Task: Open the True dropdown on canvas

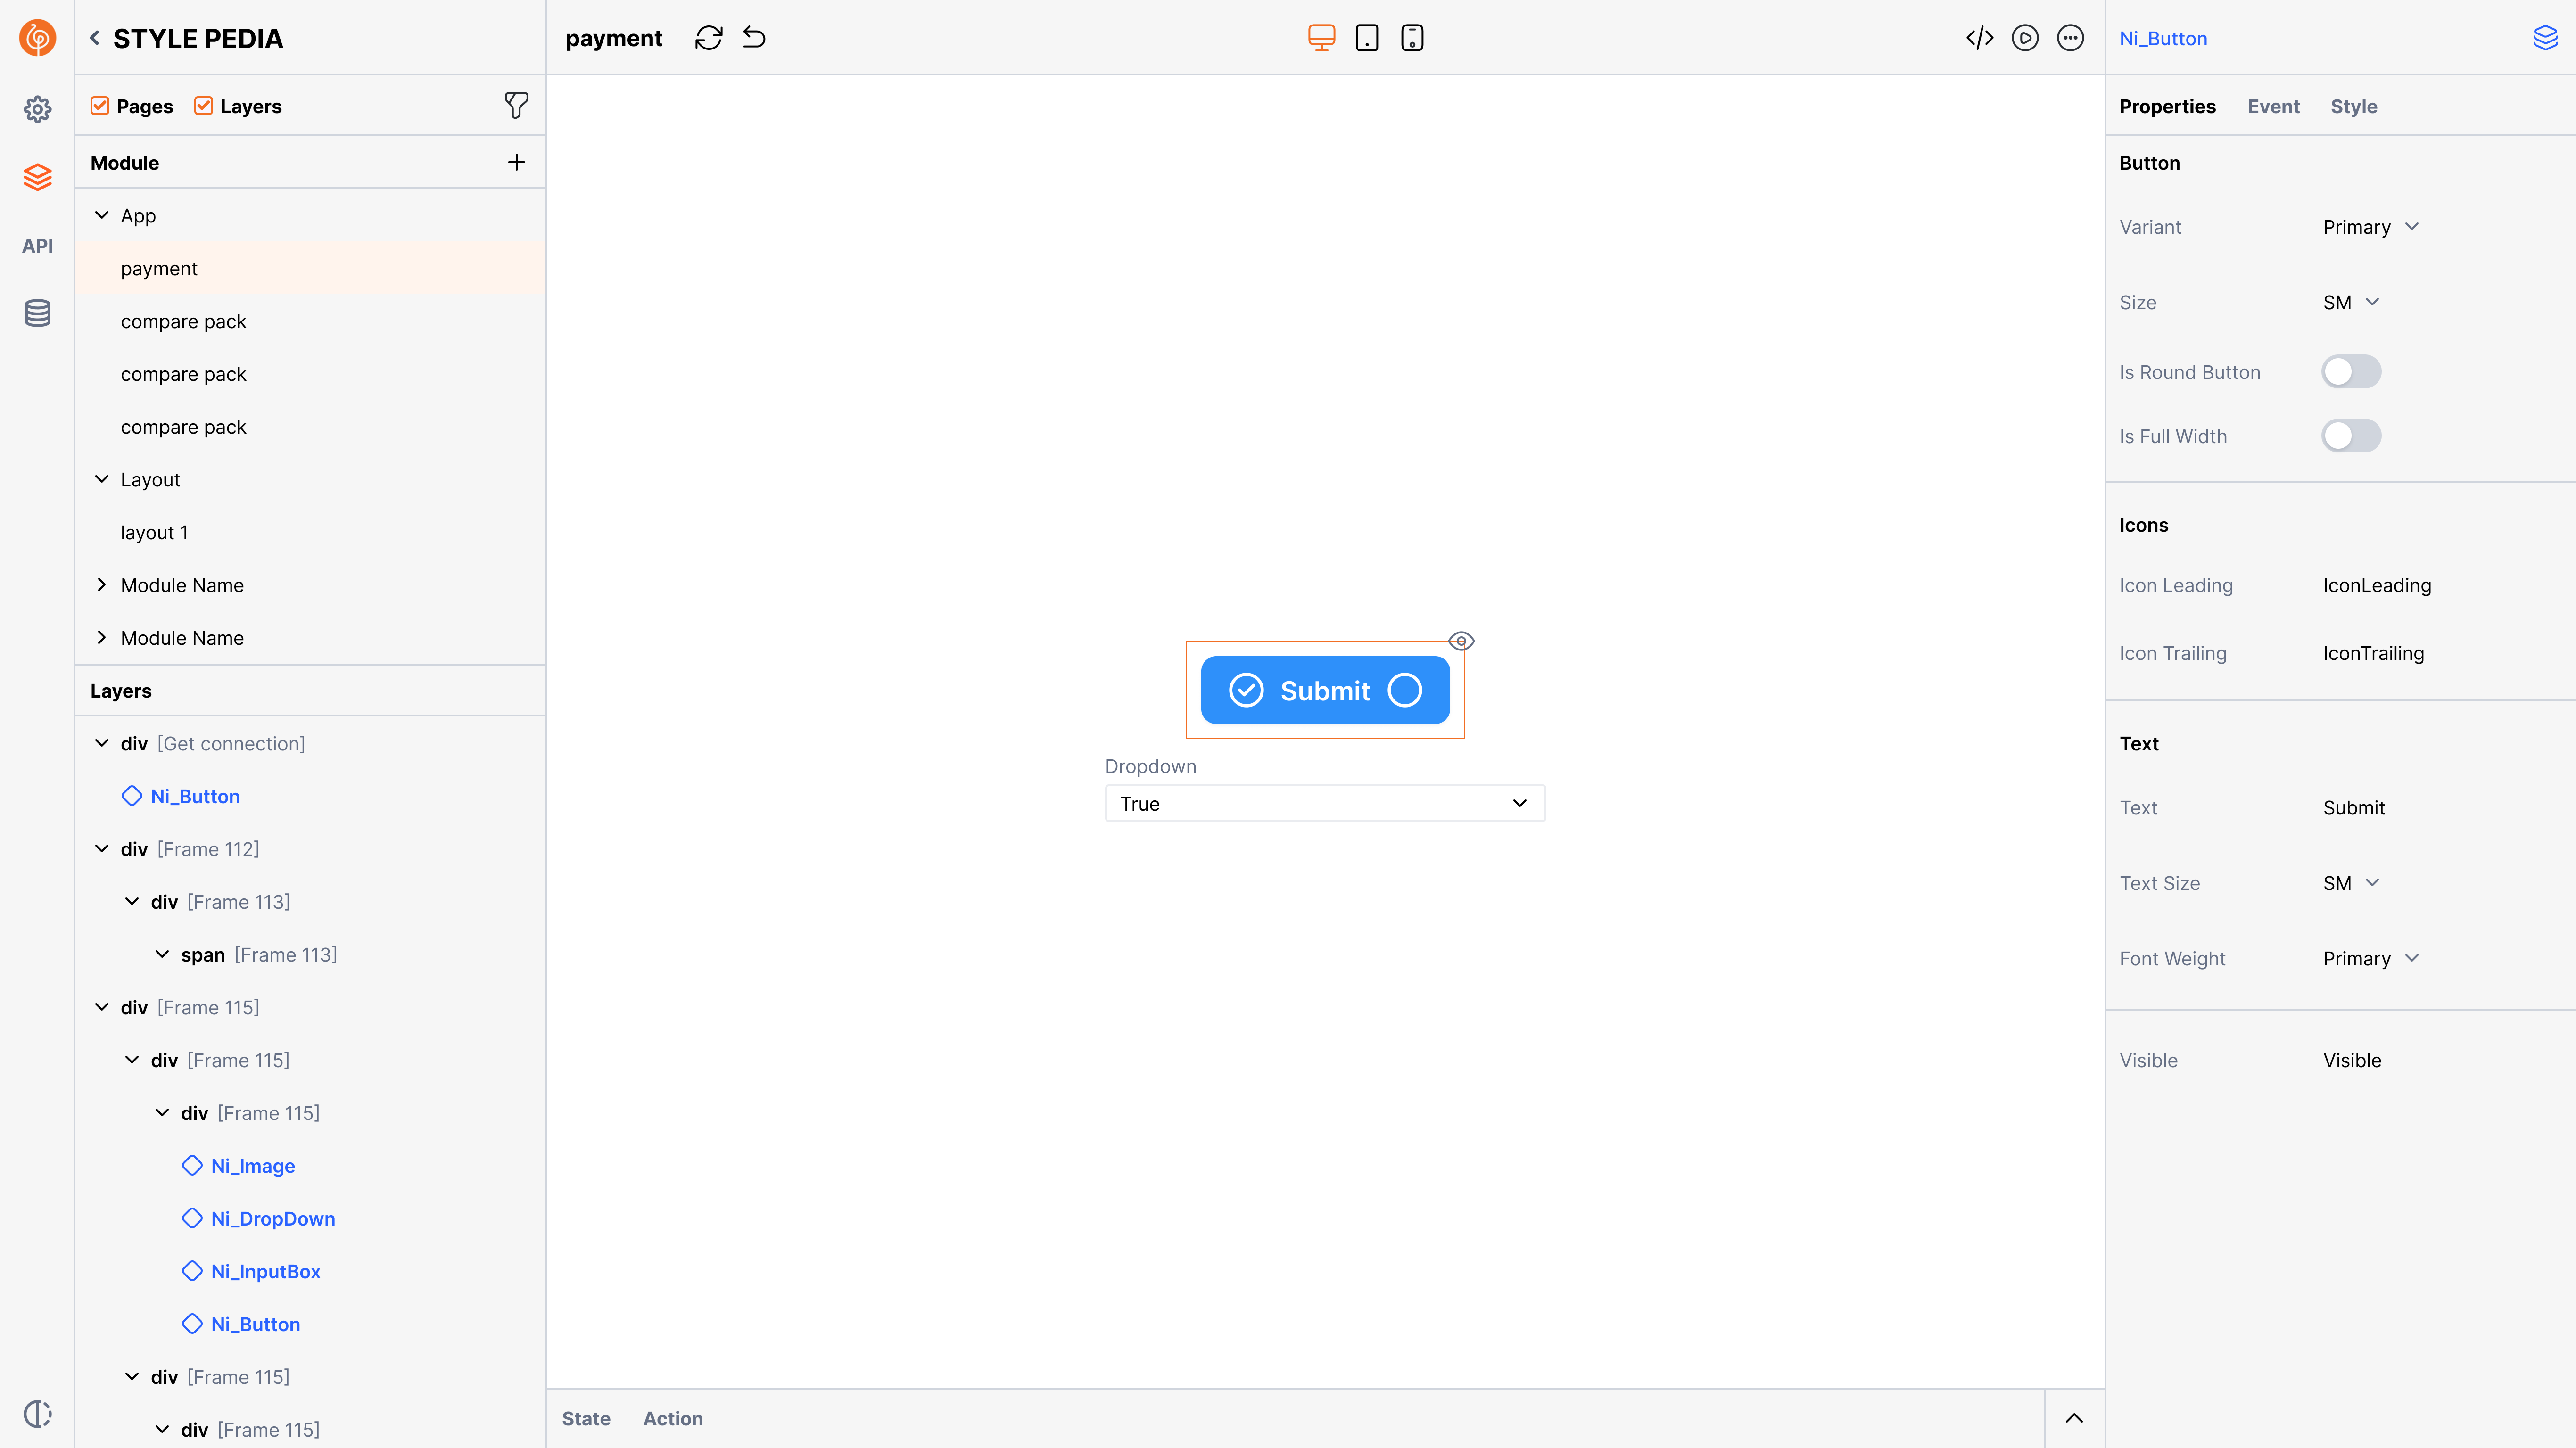Action: point(1324,804)
